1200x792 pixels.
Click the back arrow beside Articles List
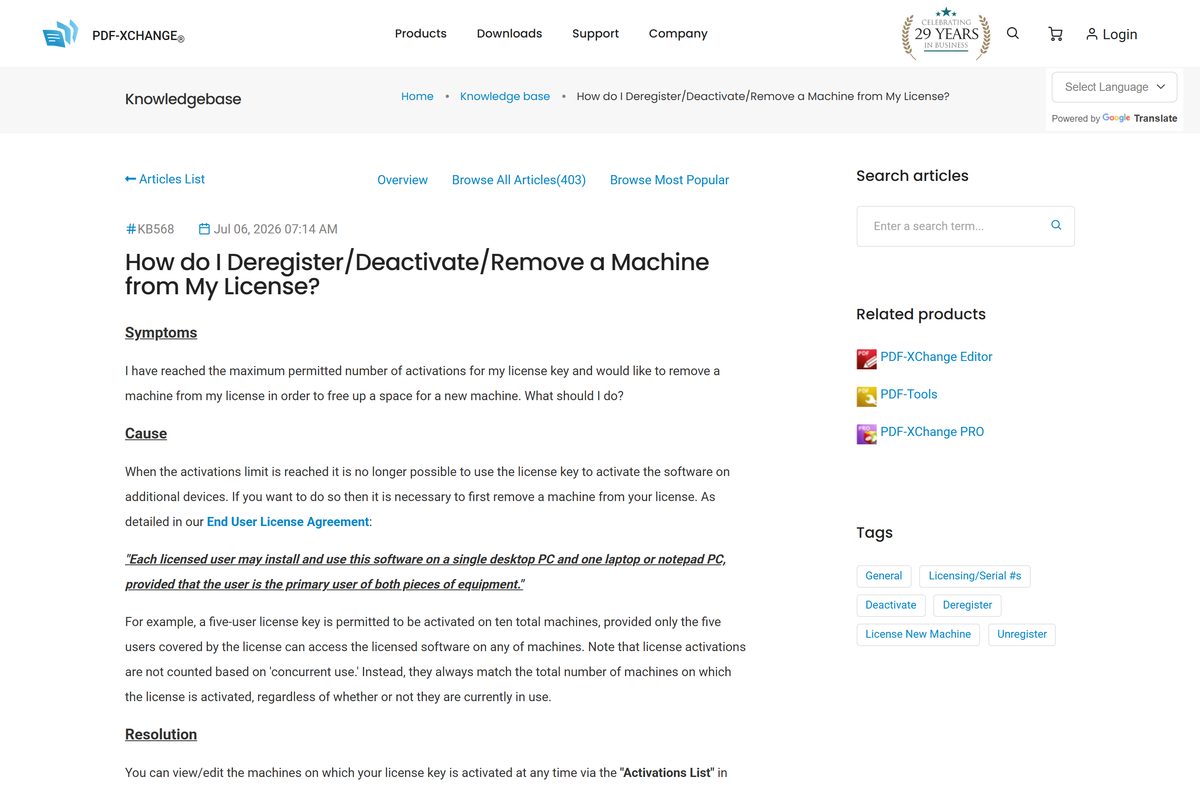[x=130, y=179]
